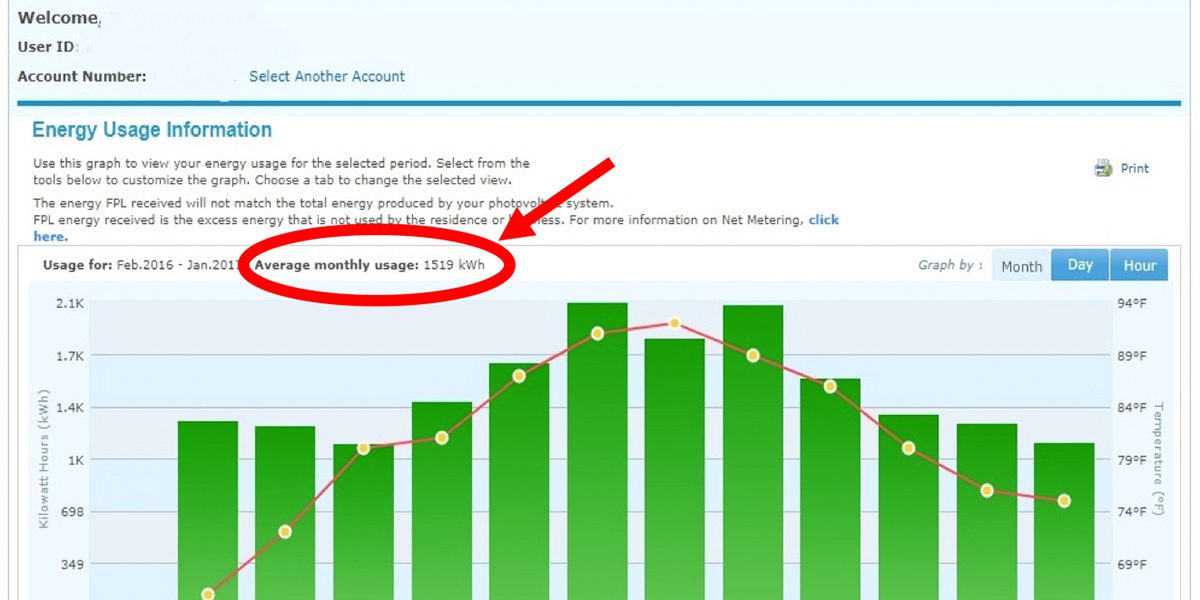Viewport: 1200px width, 600px height.
Task: Click the last green bar on the right
Action: pos(1064,530)
